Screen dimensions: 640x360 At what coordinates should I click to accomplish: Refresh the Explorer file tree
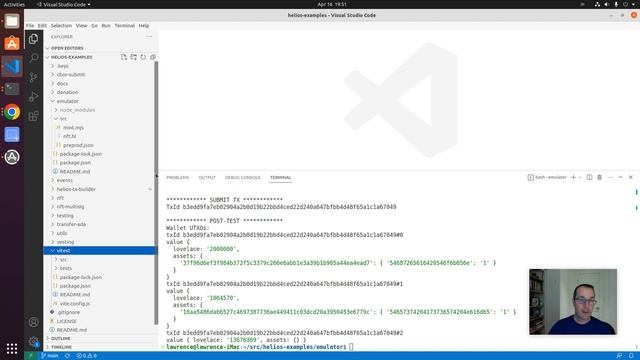(143, 57)
